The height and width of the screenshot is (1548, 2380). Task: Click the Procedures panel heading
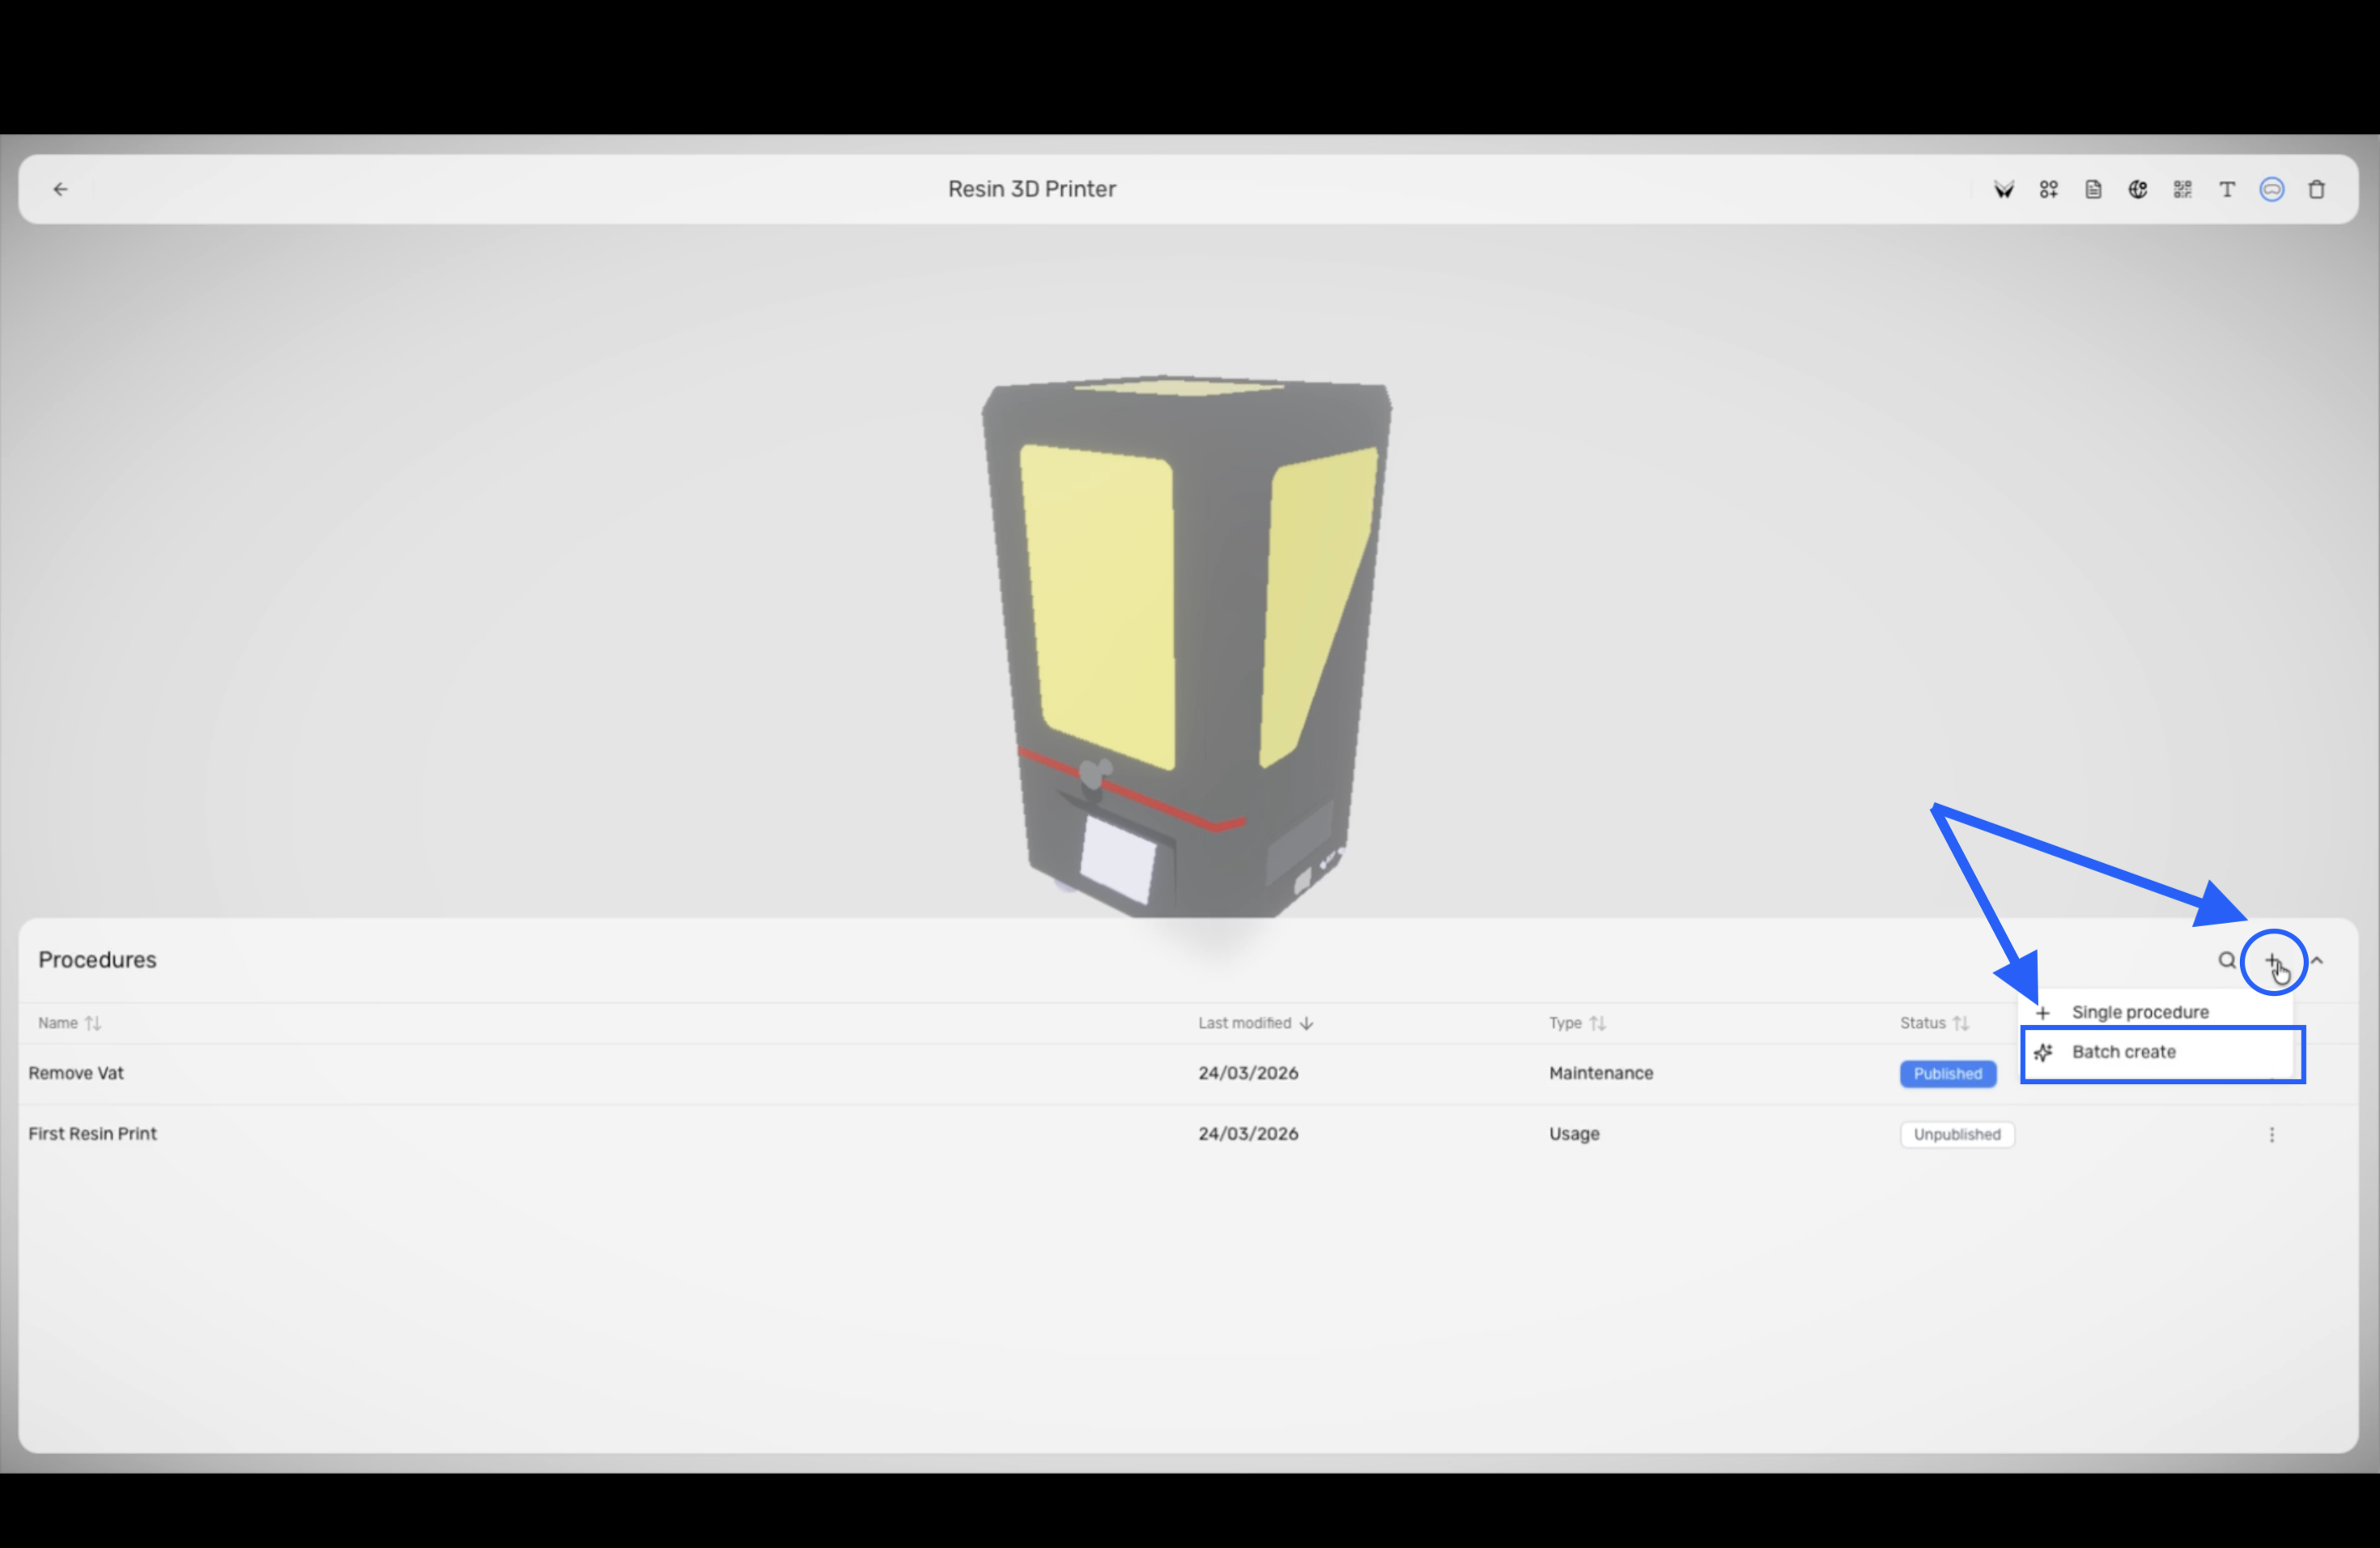97,960
